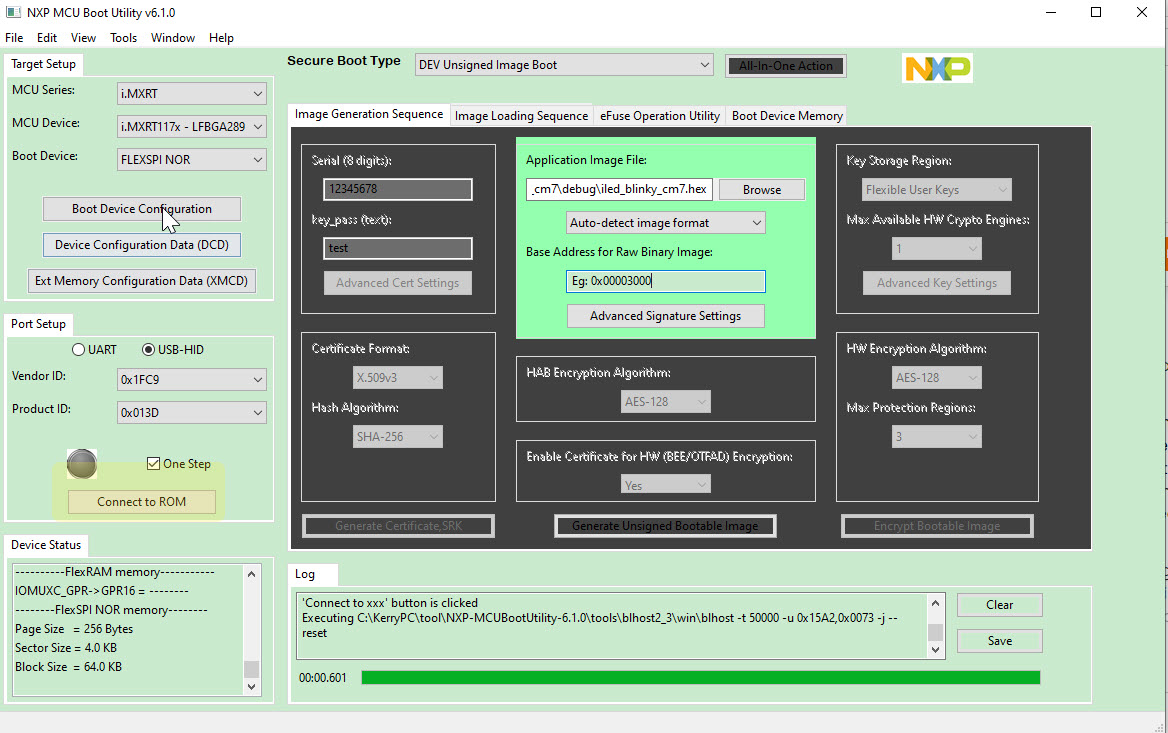The width and height of the screenshot is (1168, 733).
Task: Click the round connection status indicator
Action: [x=81, y=463]
